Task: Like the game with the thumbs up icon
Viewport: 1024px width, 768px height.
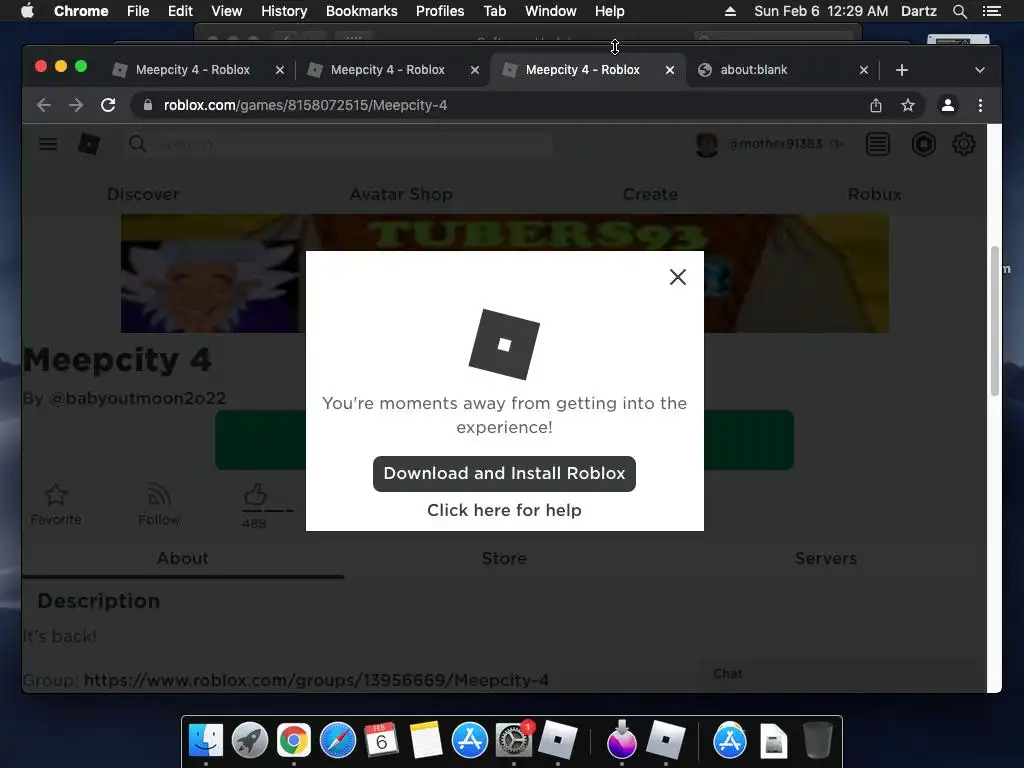Action: click(x=255, y=494)
